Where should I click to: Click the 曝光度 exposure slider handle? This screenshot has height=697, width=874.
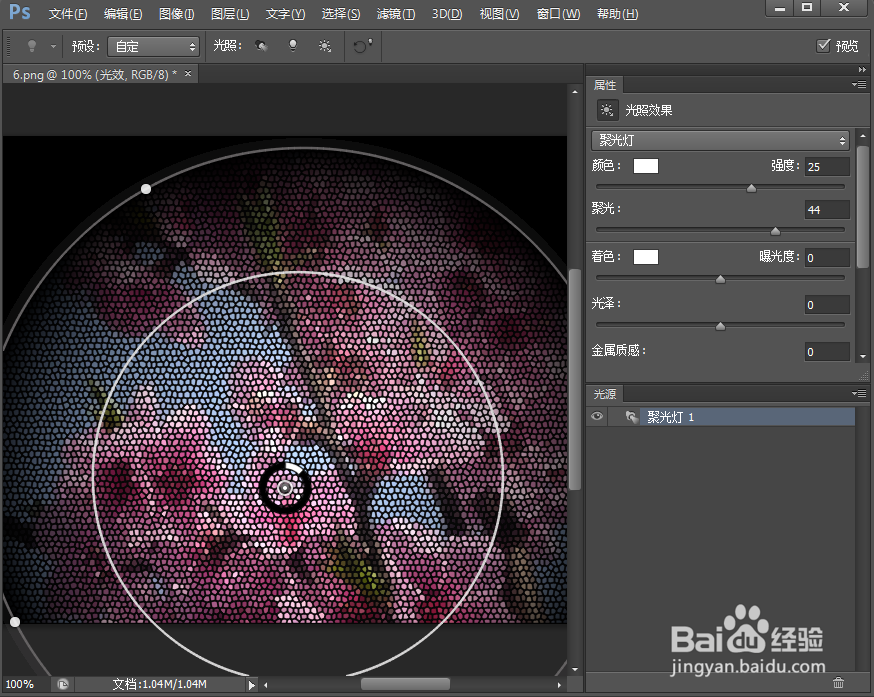[x=720, y=279]
